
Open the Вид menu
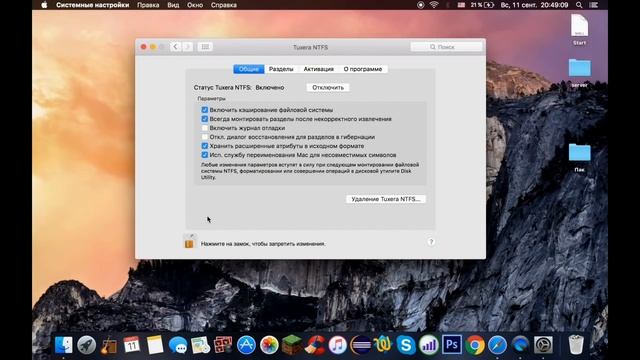coord(173,5)
